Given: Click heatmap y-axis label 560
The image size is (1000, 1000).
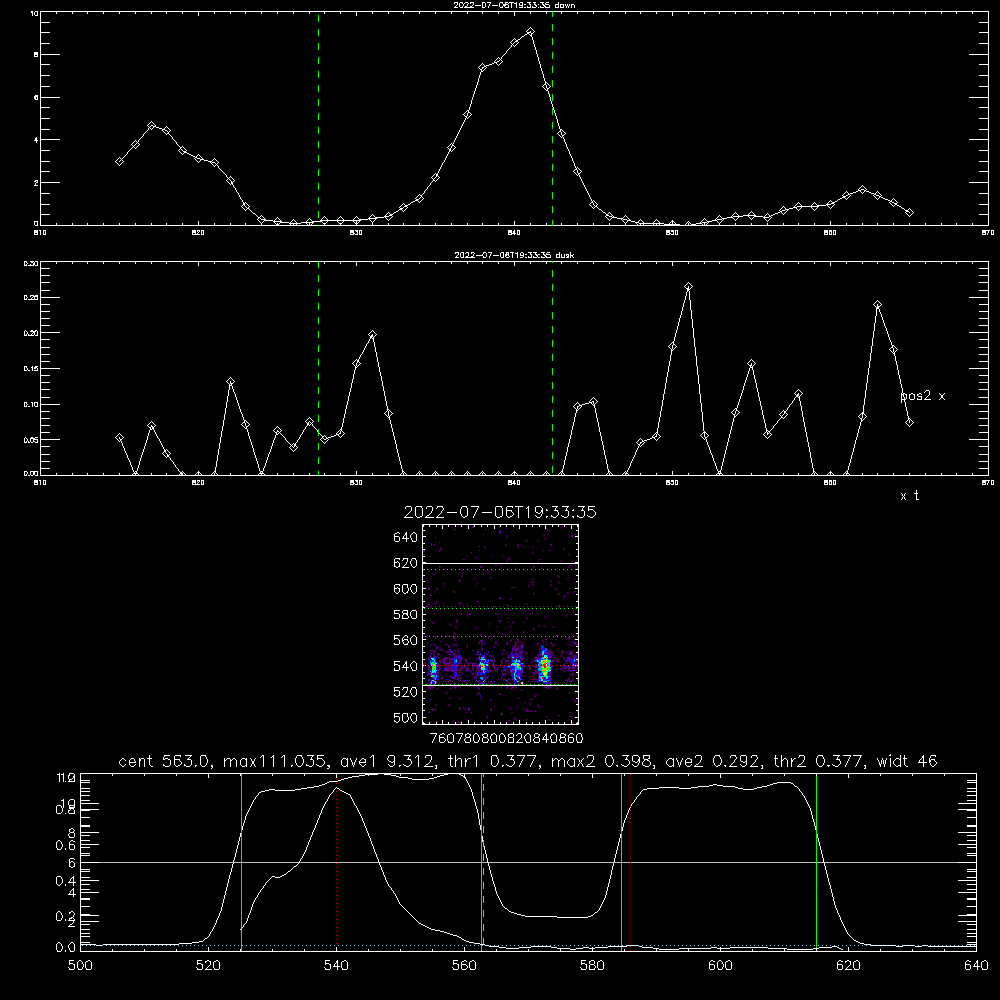Looking at the screenshot, I should (x=405, y=640).
